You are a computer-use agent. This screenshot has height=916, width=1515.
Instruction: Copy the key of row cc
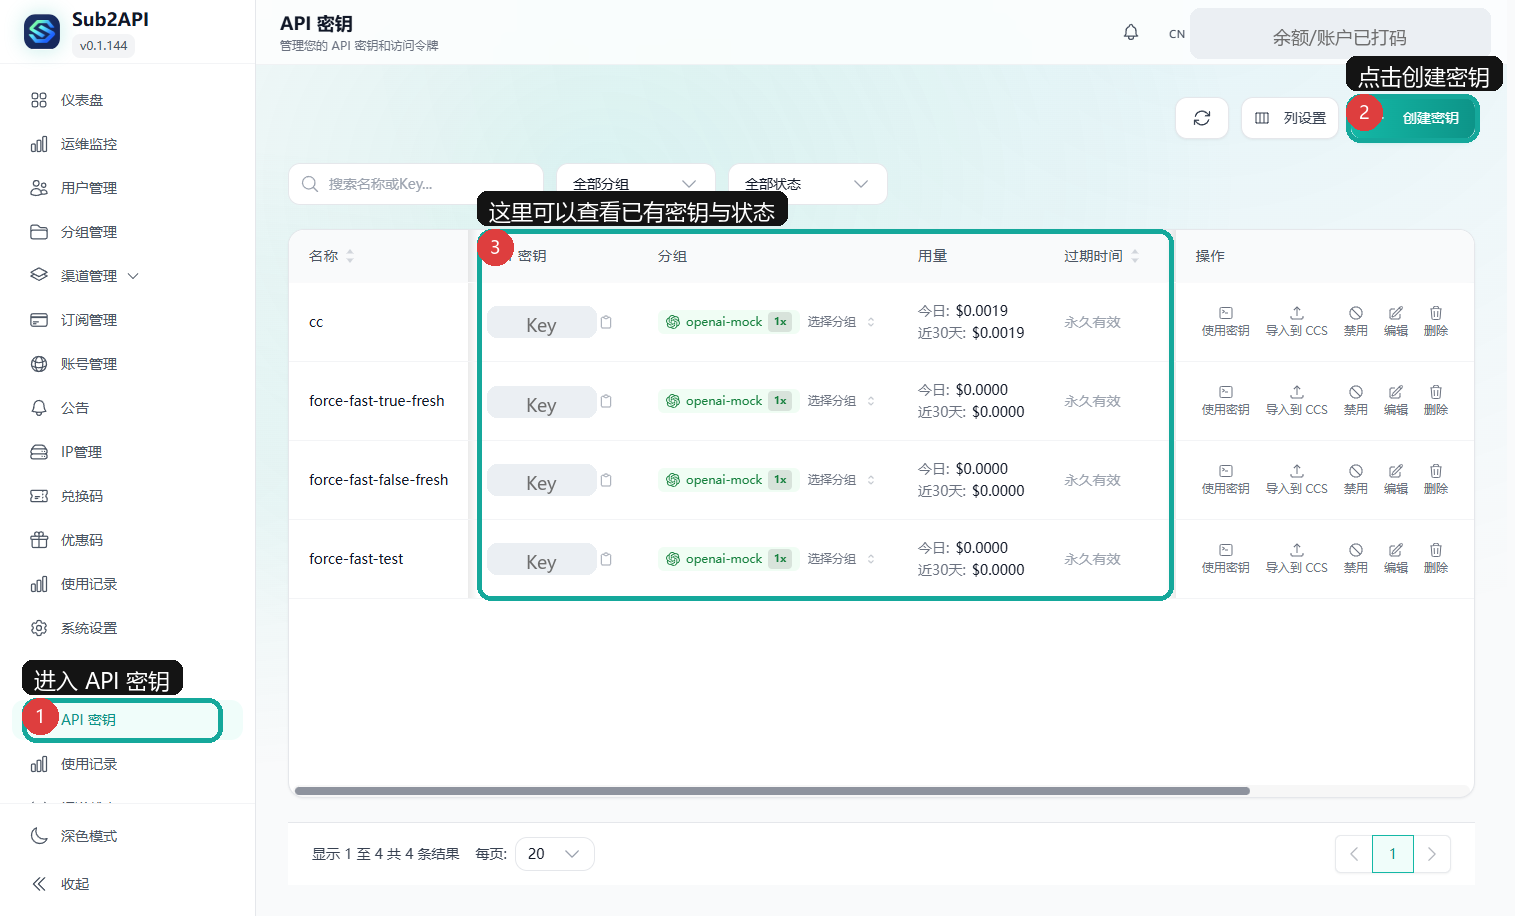click(606, 322)
